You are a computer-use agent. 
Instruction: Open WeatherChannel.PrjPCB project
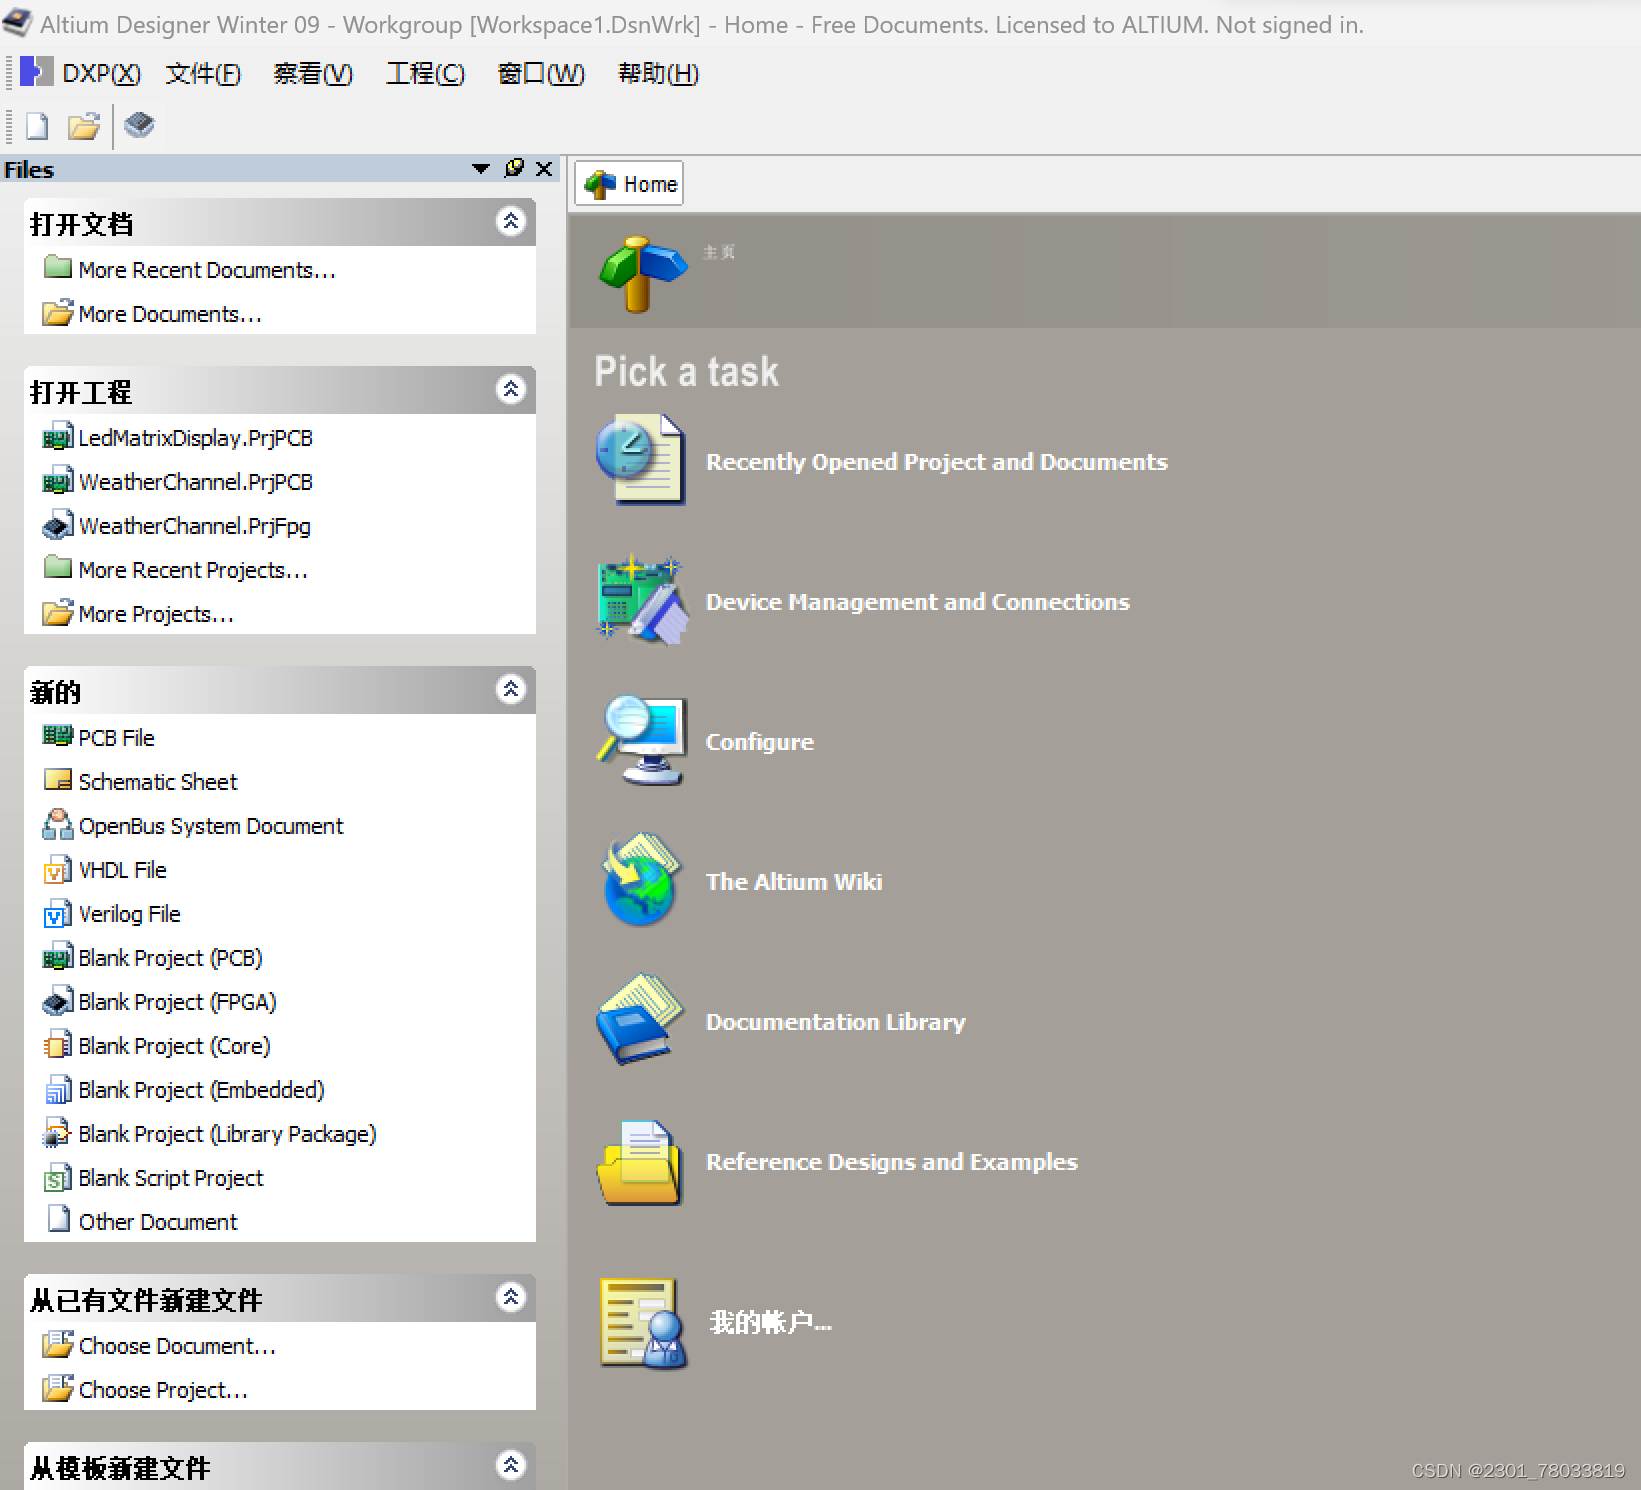pyautogui.click(x=195, y=482)
